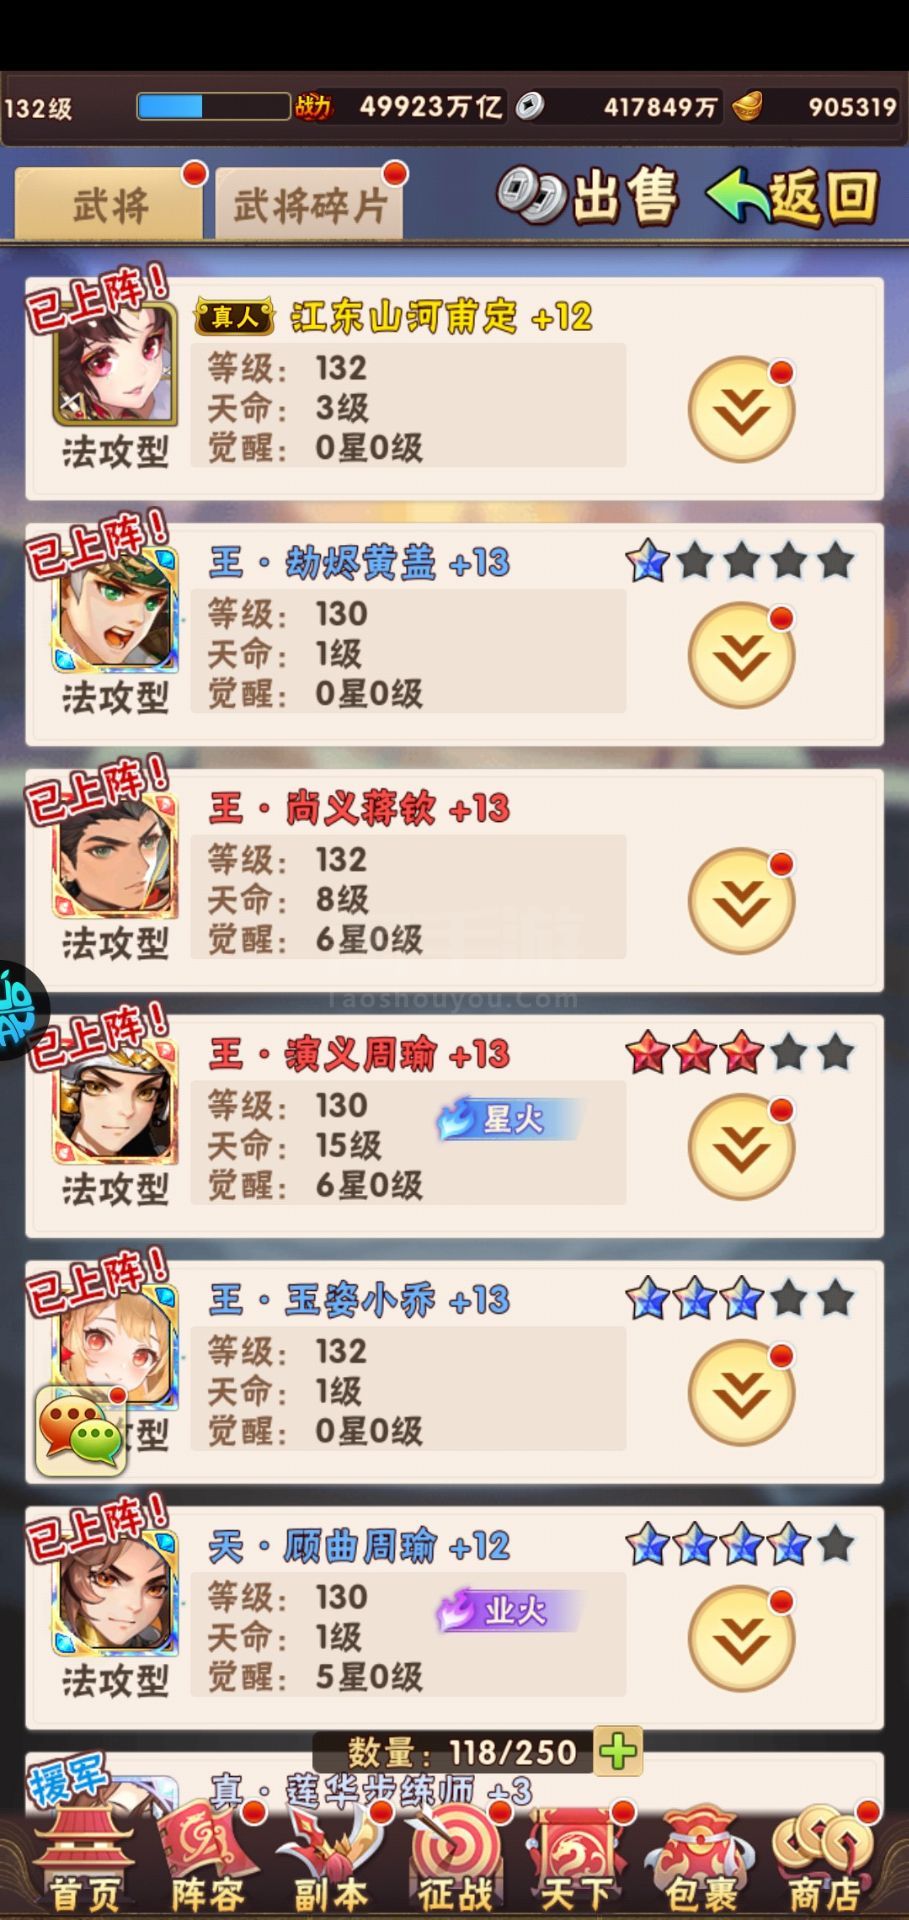The image size is (909, 1920).
Task: Tap the gold ingot currency icon
Action: click(x=745, y=106)
